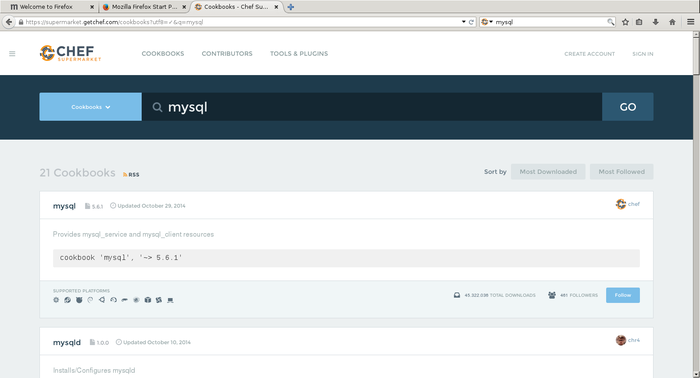Image resolution: width=700 pixels, height=378 pixels.
Task: Click the file version icon next to 5.6.1
Action: tap(88, 206)
